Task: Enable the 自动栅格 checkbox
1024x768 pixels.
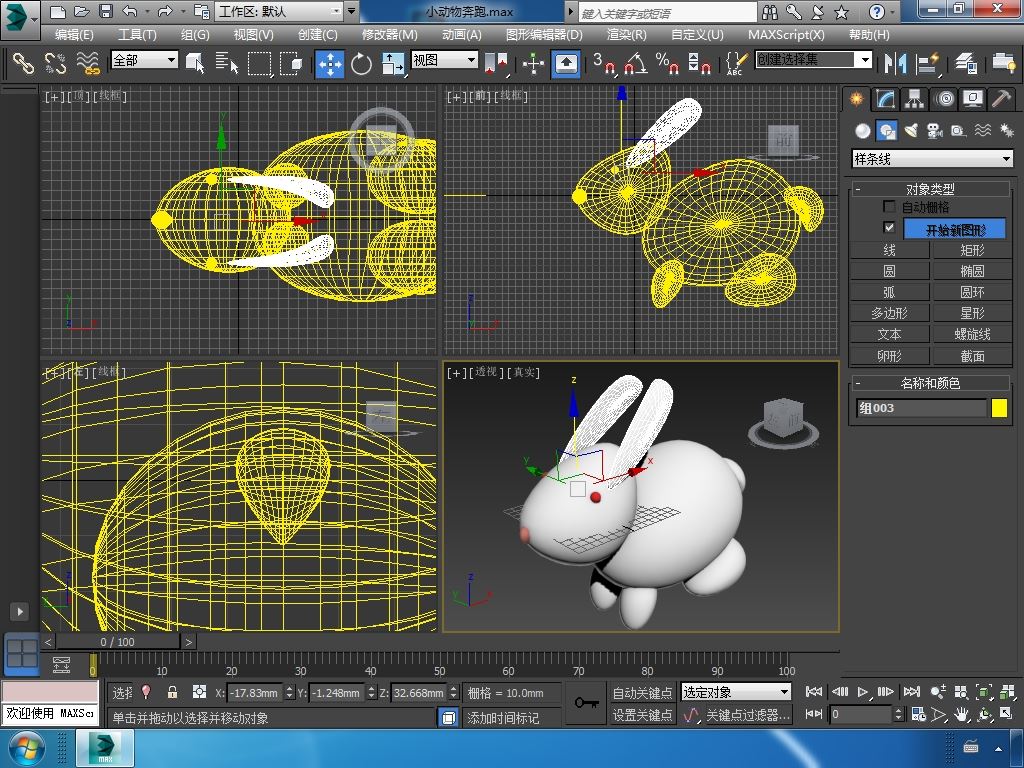Action: 889,207
